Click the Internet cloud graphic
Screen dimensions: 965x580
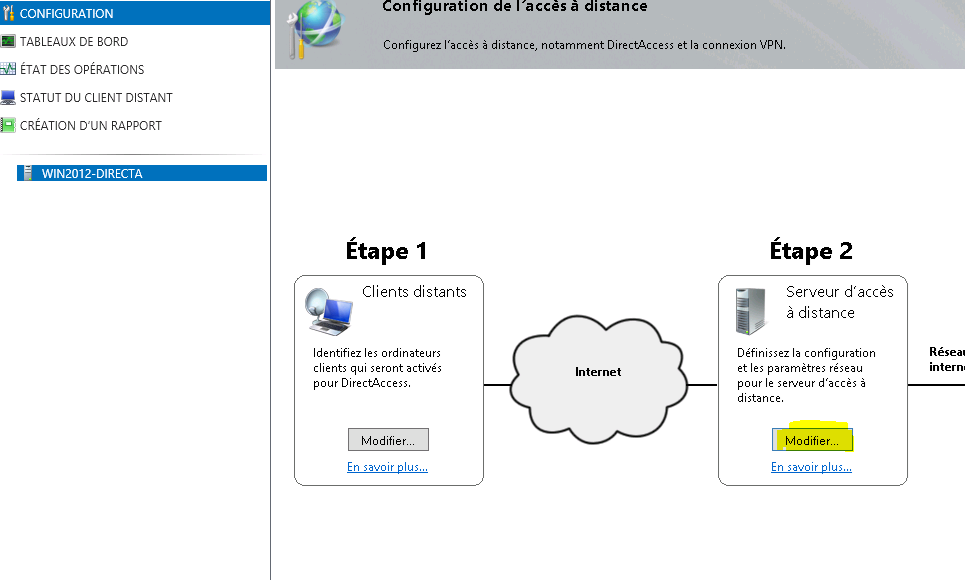pyautogui.click(x=598, y=378)
